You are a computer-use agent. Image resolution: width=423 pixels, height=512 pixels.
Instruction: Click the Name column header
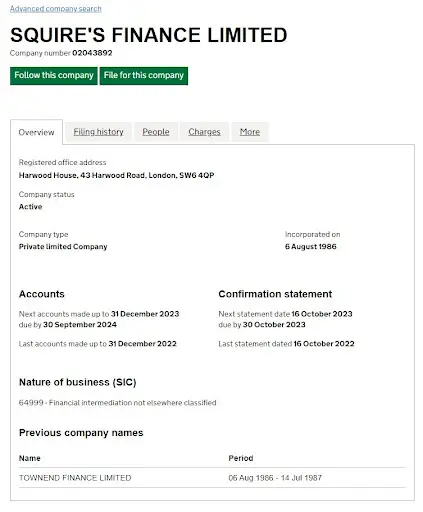click(x=30, y=458)
